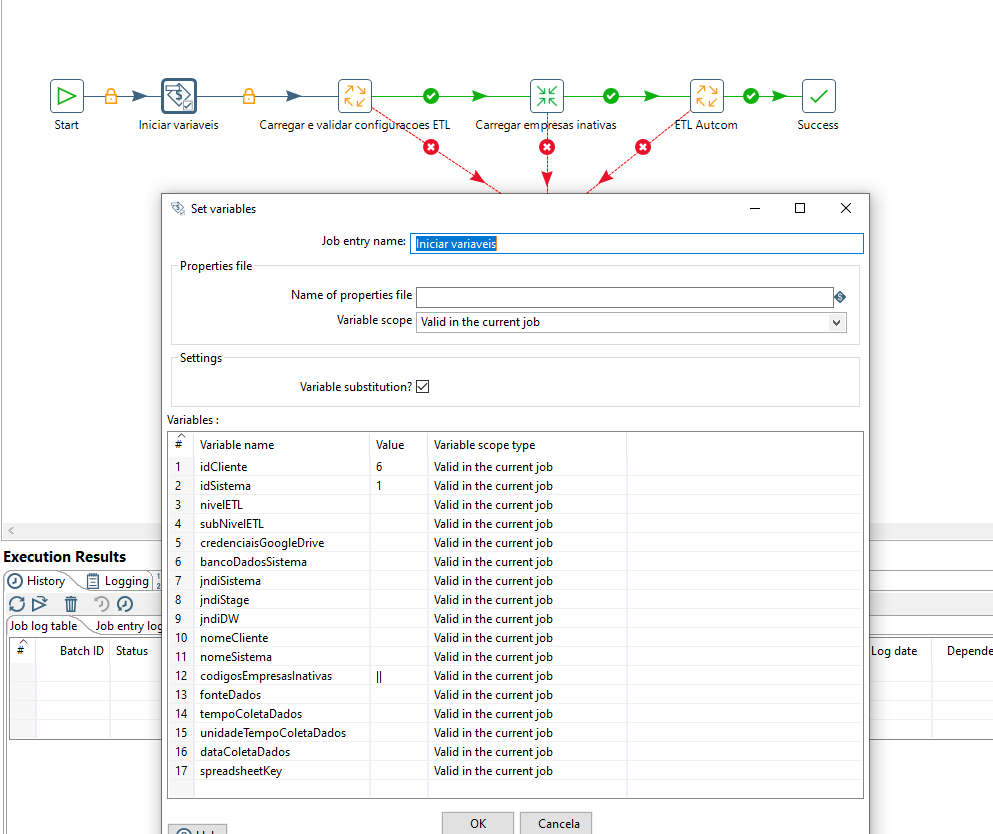Click the variable insert diamond beside properties file field
The width and height of the screenshot is (993, 834).
click(x=840, y=296)
